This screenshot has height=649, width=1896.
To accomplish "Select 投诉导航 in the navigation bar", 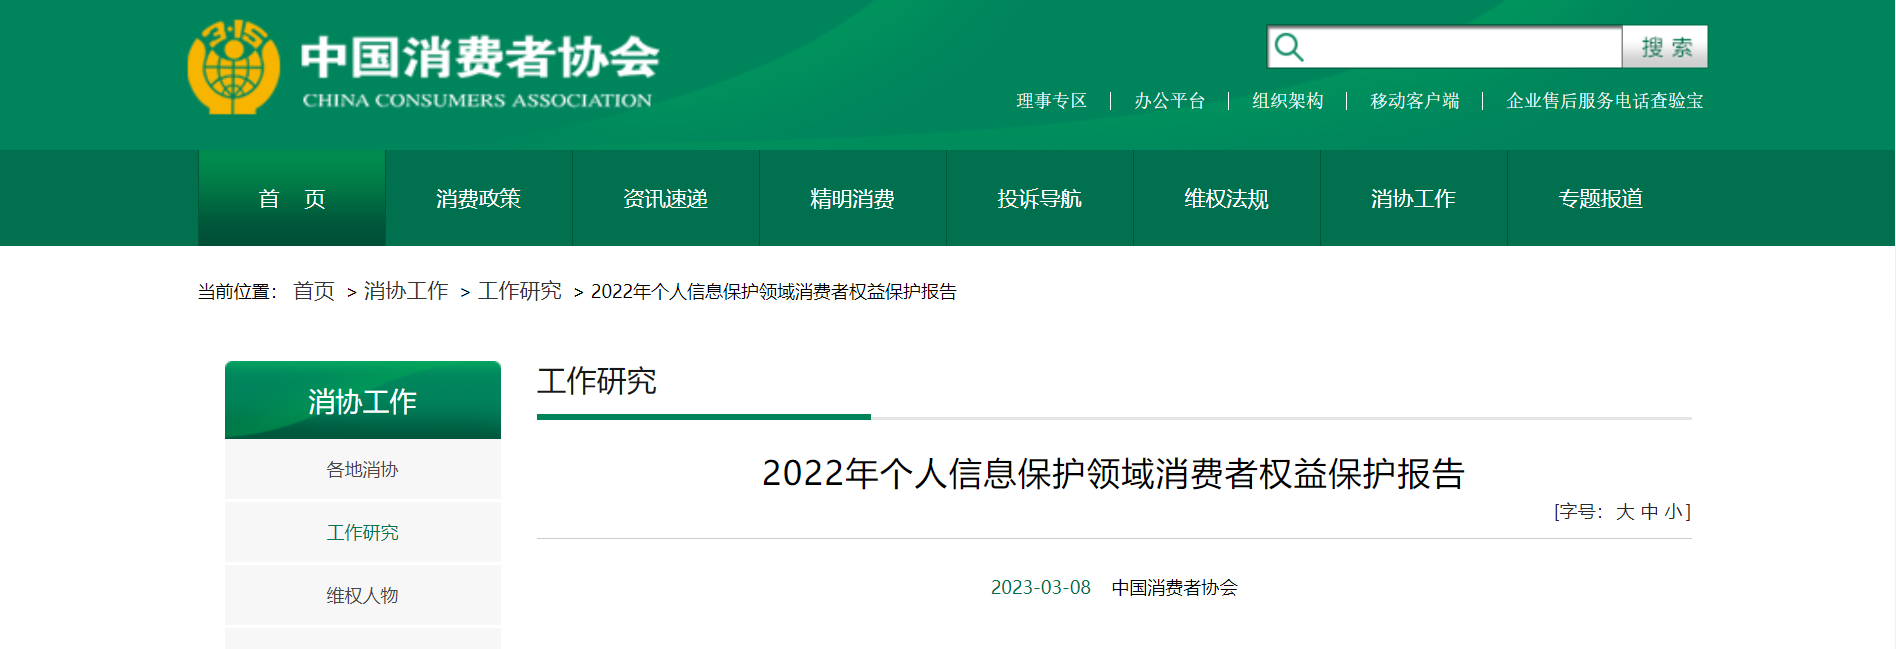I will point(1039,199).
